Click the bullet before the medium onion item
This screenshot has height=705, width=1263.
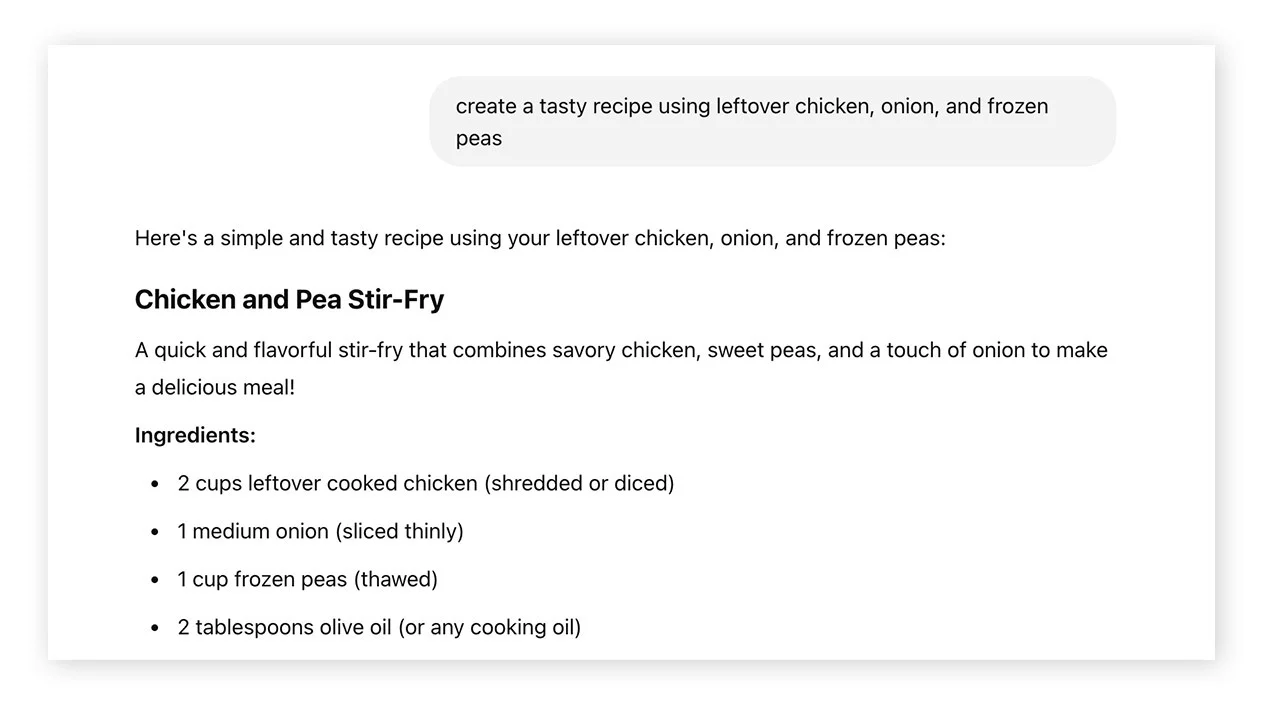(155, 532)
